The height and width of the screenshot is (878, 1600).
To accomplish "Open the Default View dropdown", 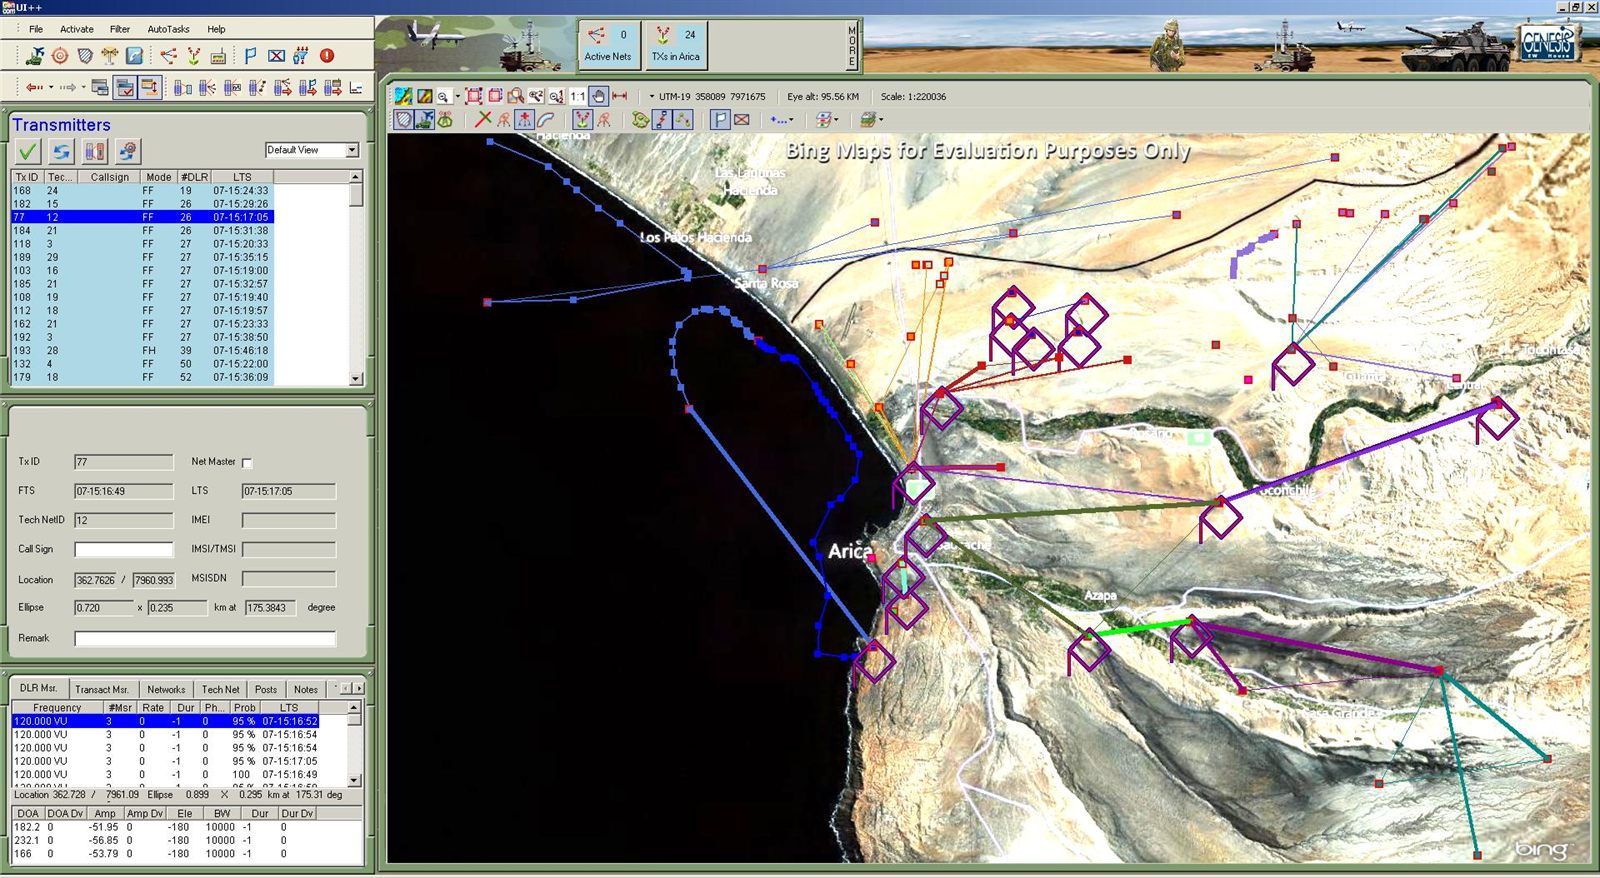I will (352, 150).
